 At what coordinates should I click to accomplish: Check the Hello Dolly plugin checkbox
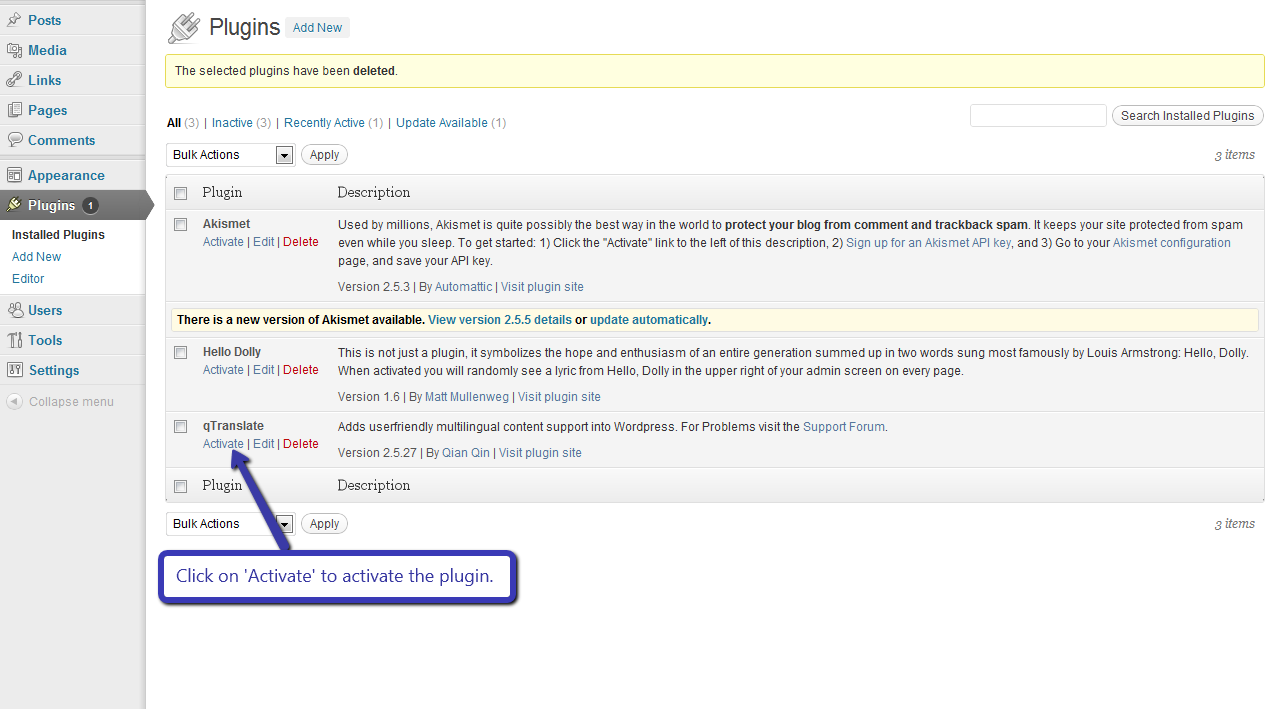tap(181, 352)
